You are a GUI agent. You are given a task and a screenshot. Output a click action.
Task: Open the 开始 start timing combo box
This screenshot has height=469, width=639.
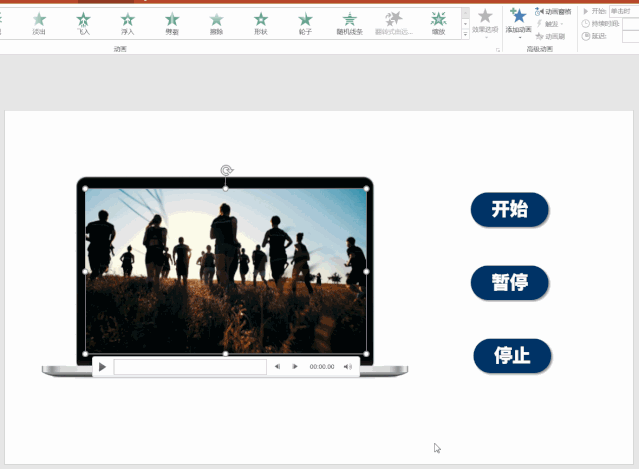624,11
